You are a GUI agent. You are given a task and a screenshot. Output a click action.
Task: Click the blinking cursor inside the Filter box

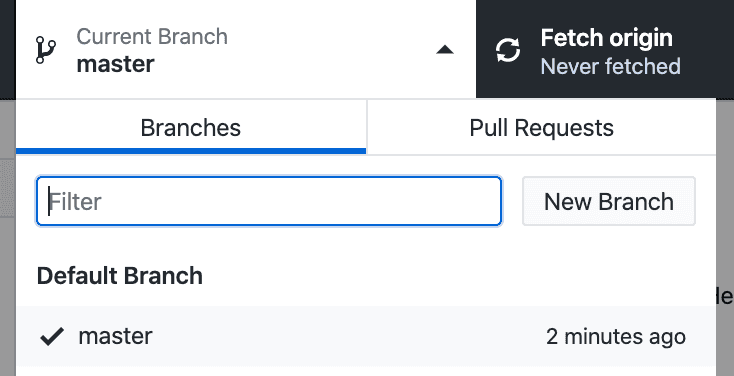(49, 201)
